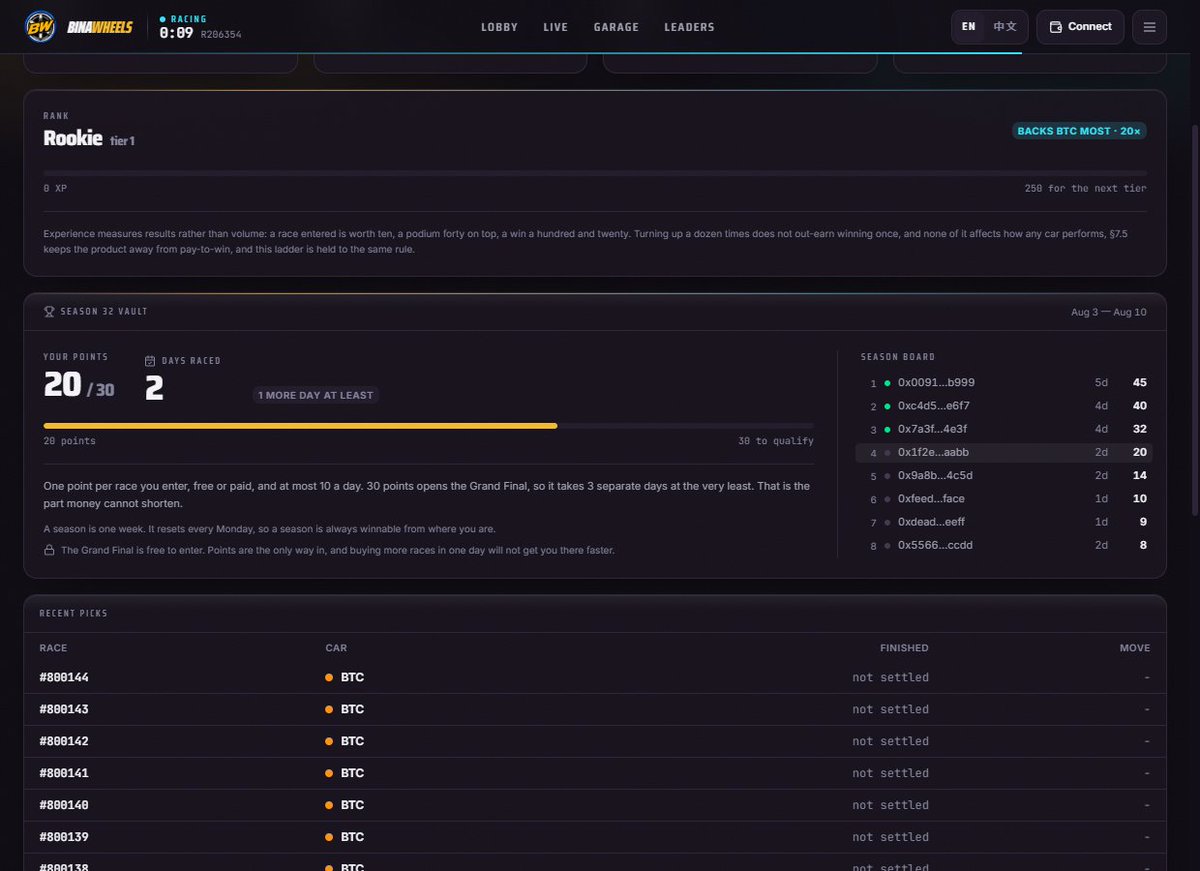Click the 45 points score of top racer
Screen dimensions: 1200x871
tap(1139, 383)
